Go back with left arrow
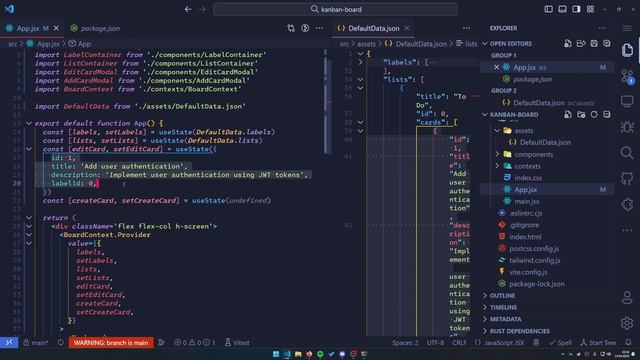 coord(188,9)
